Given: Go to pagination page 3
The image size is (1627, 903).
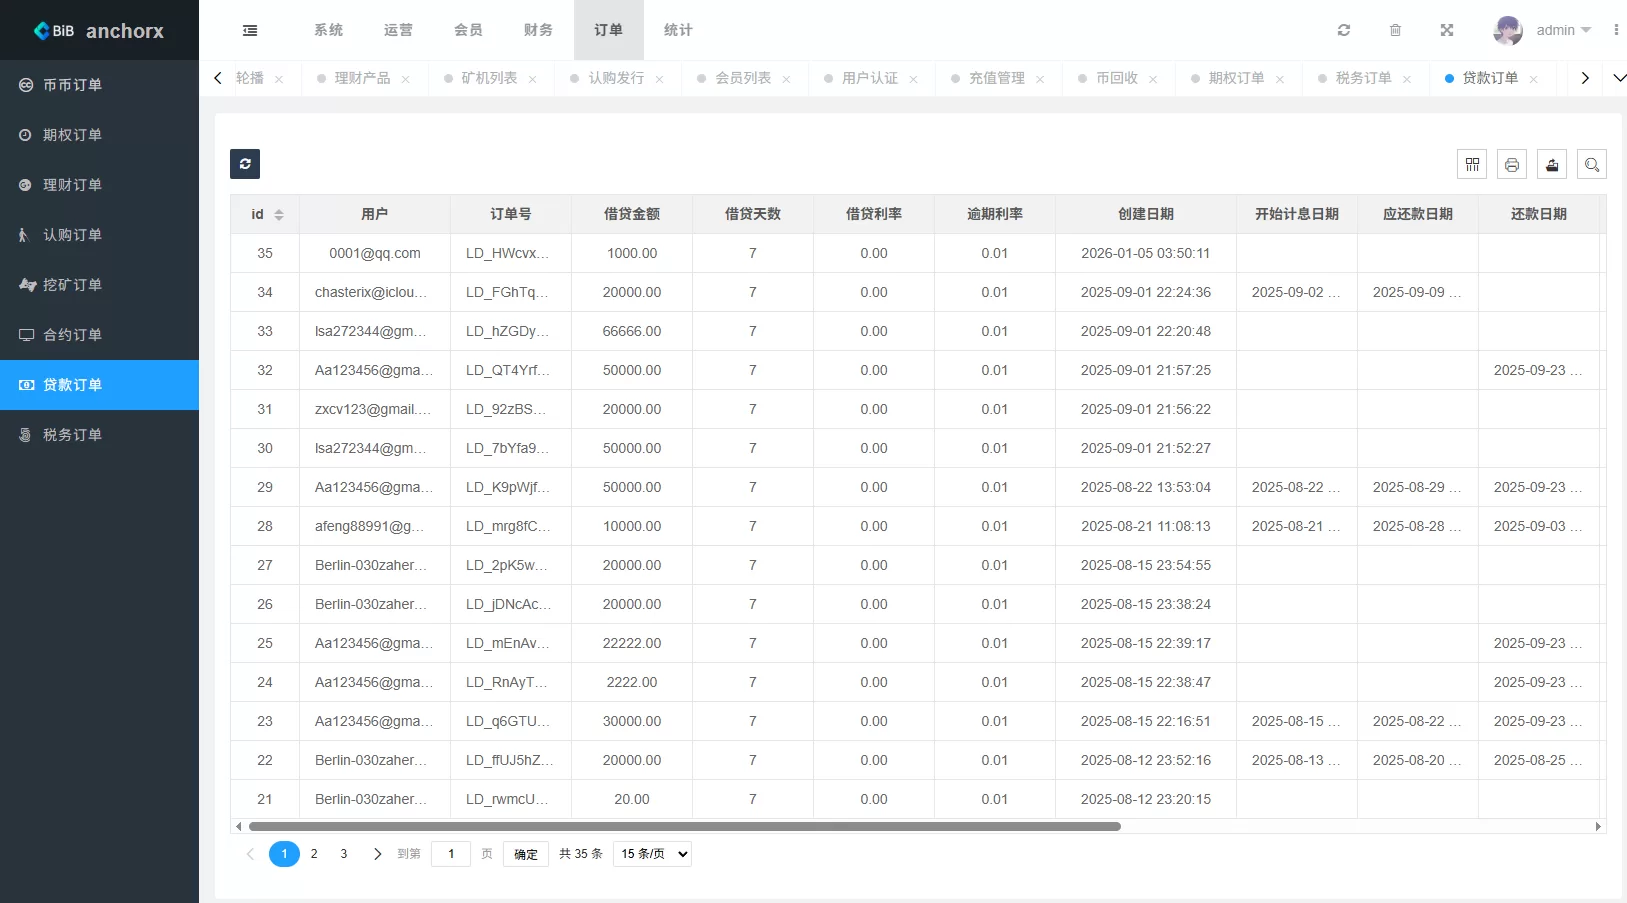Looking at the screenshot, I should tap(343, 854).
